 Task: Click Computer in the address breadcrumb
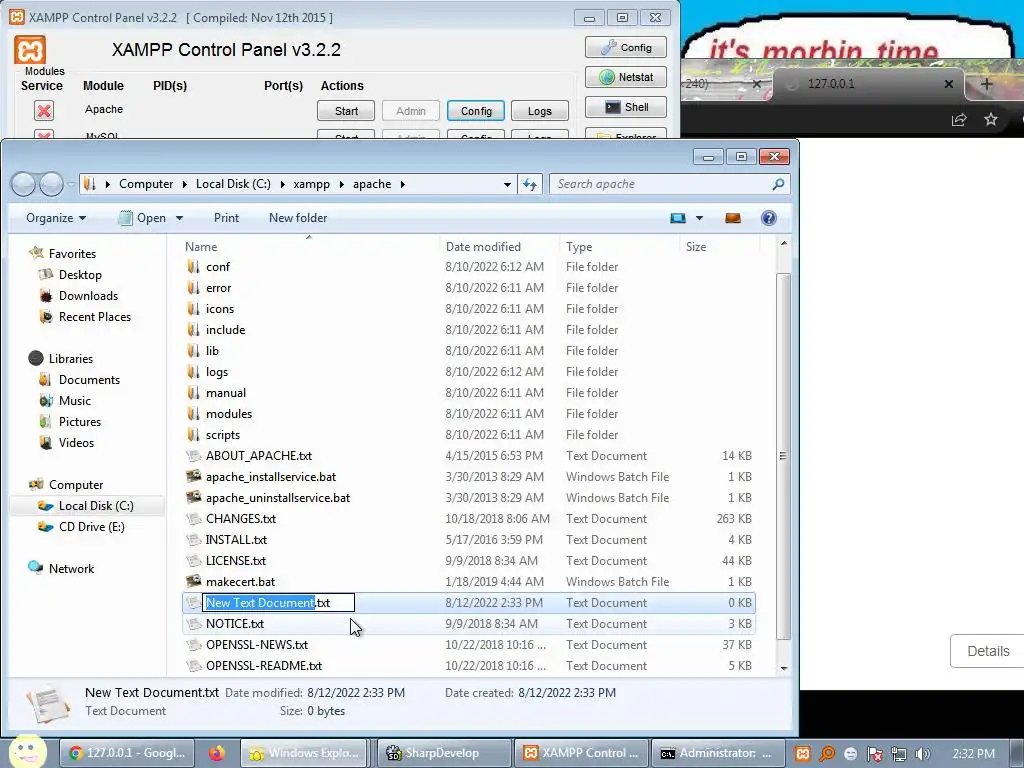[x=146, y=184]
